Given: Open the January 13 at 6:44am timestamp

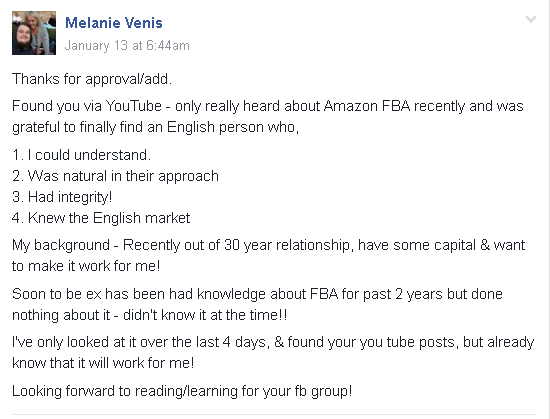Looking at the screenshot, I should (x=127, y=46).
